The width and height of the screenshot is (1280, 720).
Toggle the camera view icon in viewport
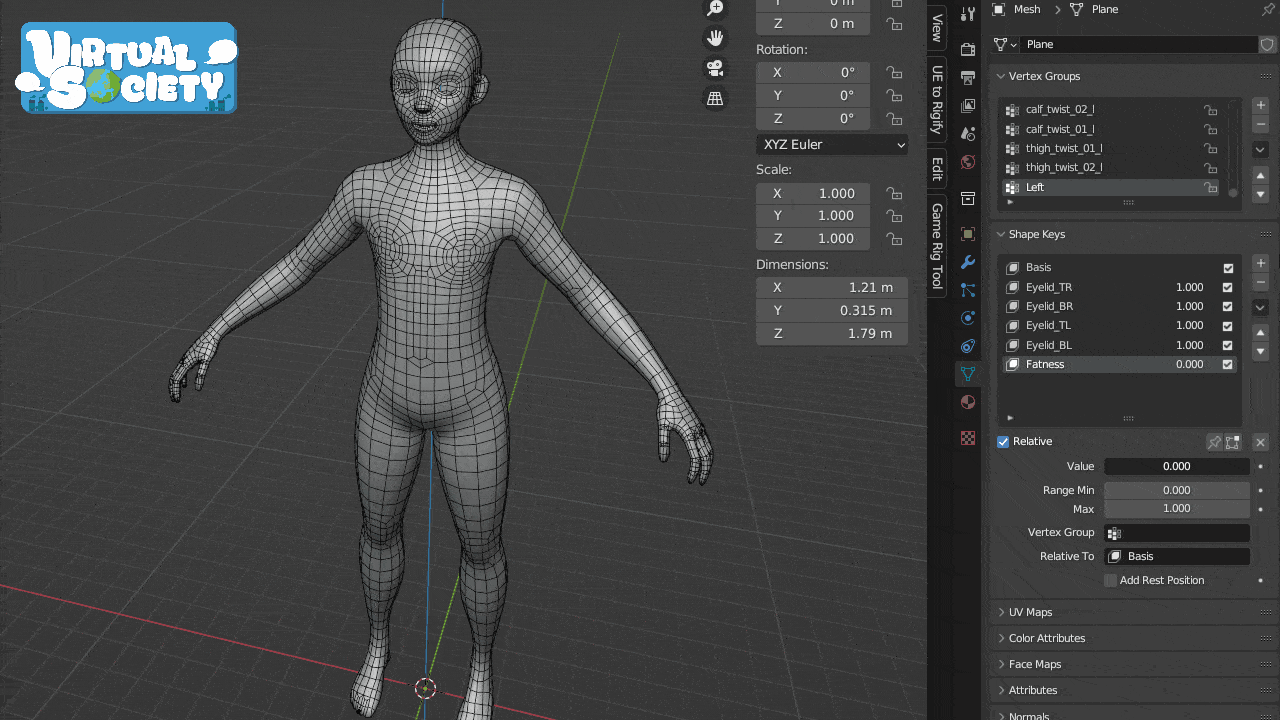tap(715, 68)
